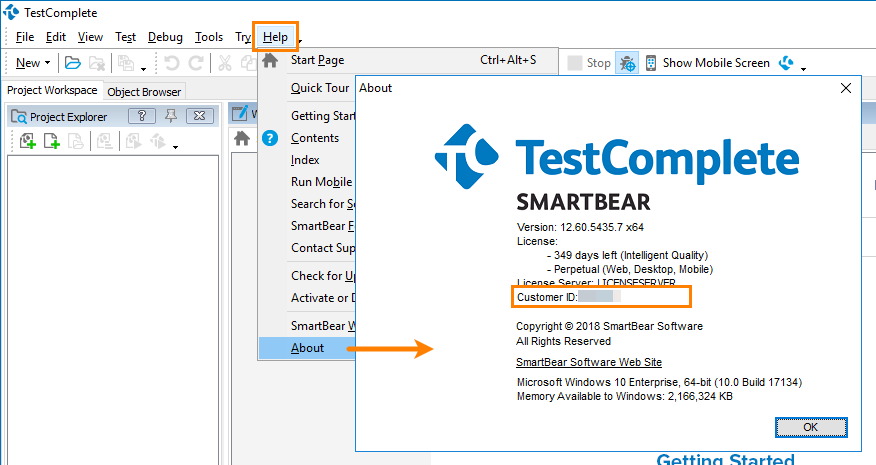Click the workspace tab edit-window icon
876x465 pixels.
click(x=240, y=113)
